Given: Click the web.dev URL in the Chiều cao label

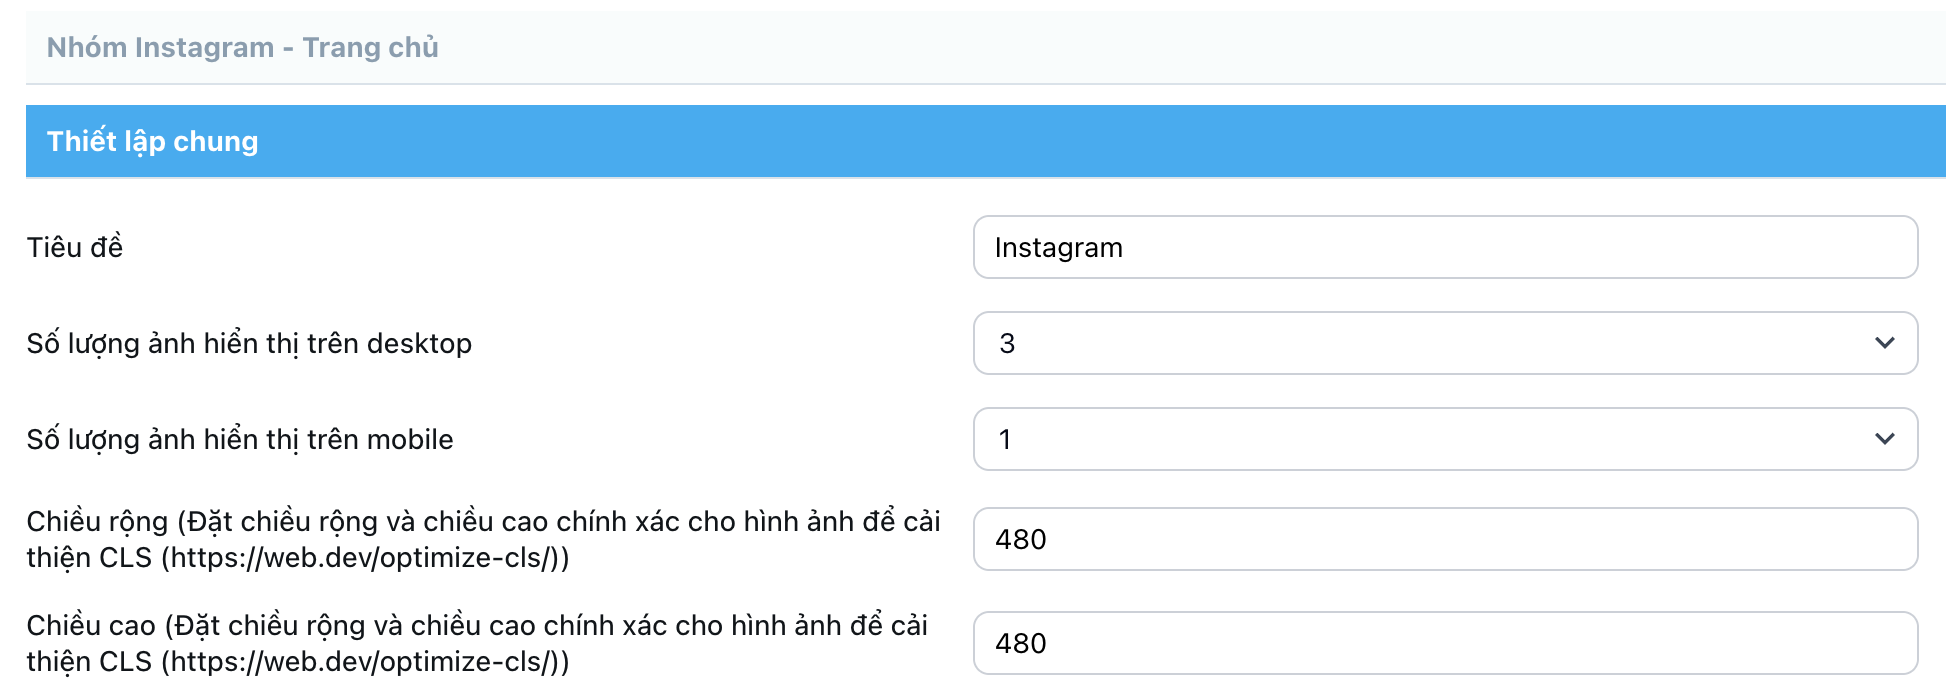Looking at the screenshot, I should pos(364,662).
